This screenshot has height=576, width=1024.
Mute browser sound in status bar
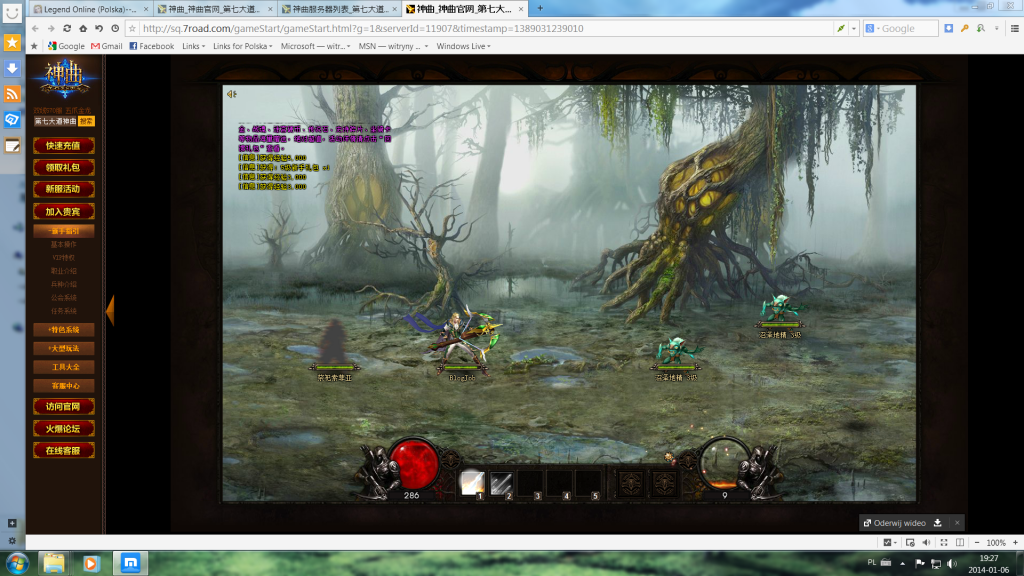pos(927,543)
